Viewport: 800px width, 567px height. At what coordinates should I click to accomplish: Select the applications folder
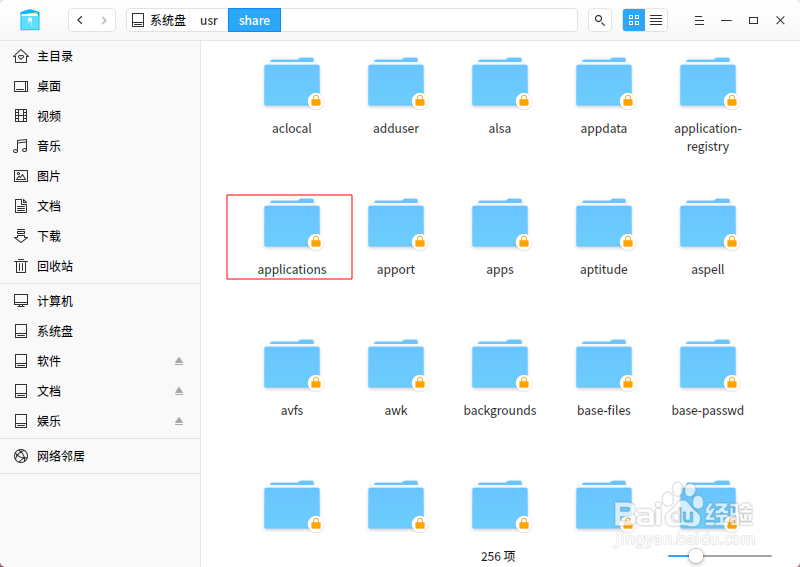click(x=290, y=237)
